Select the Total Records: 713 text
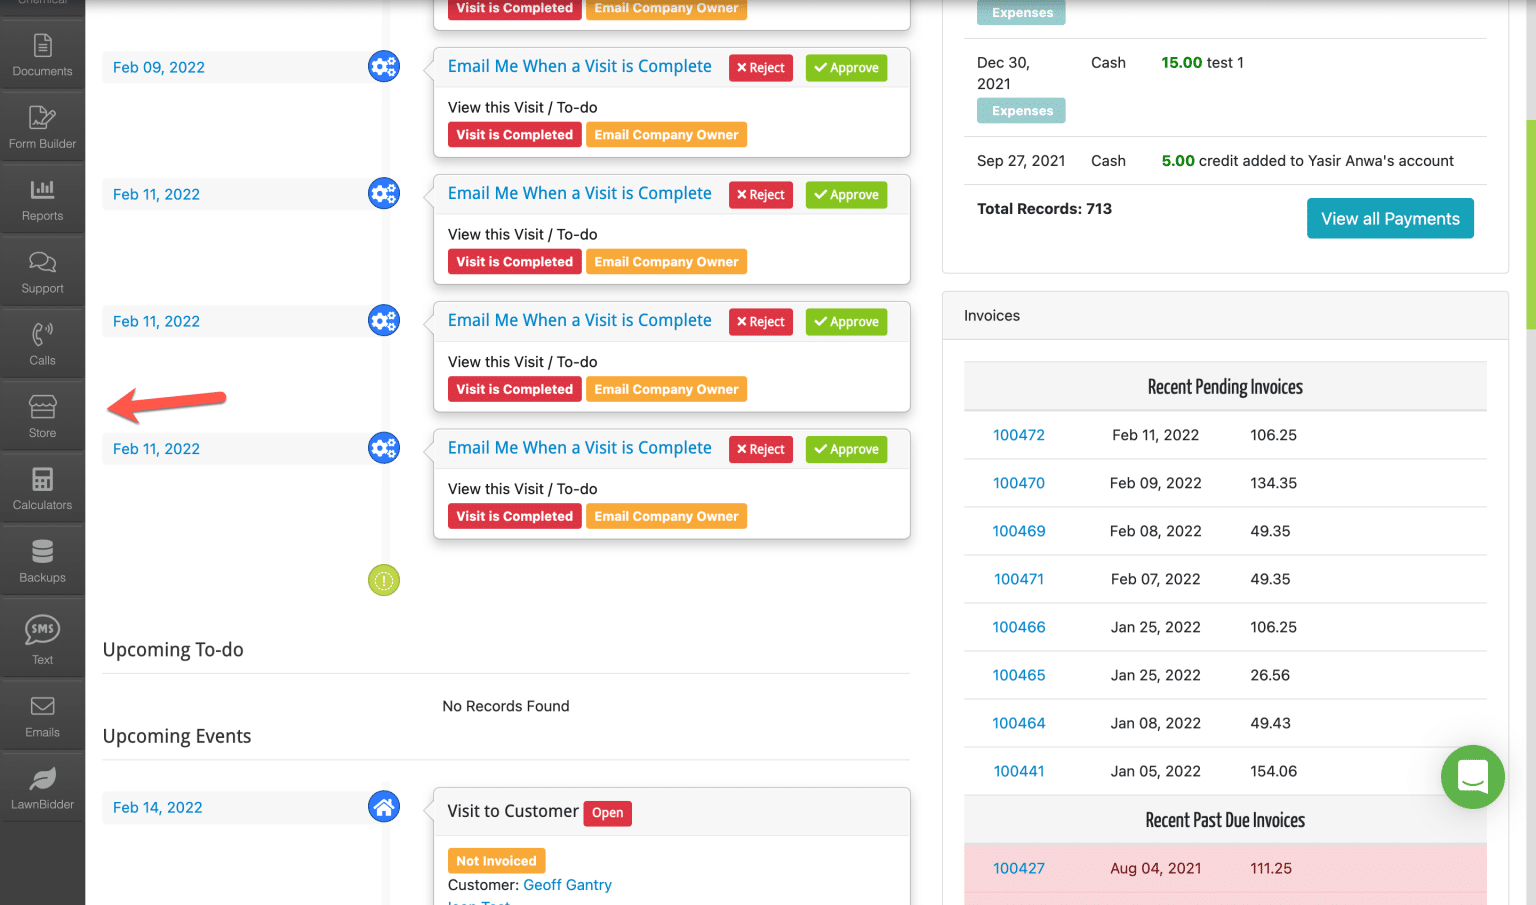 [1044, 209]
